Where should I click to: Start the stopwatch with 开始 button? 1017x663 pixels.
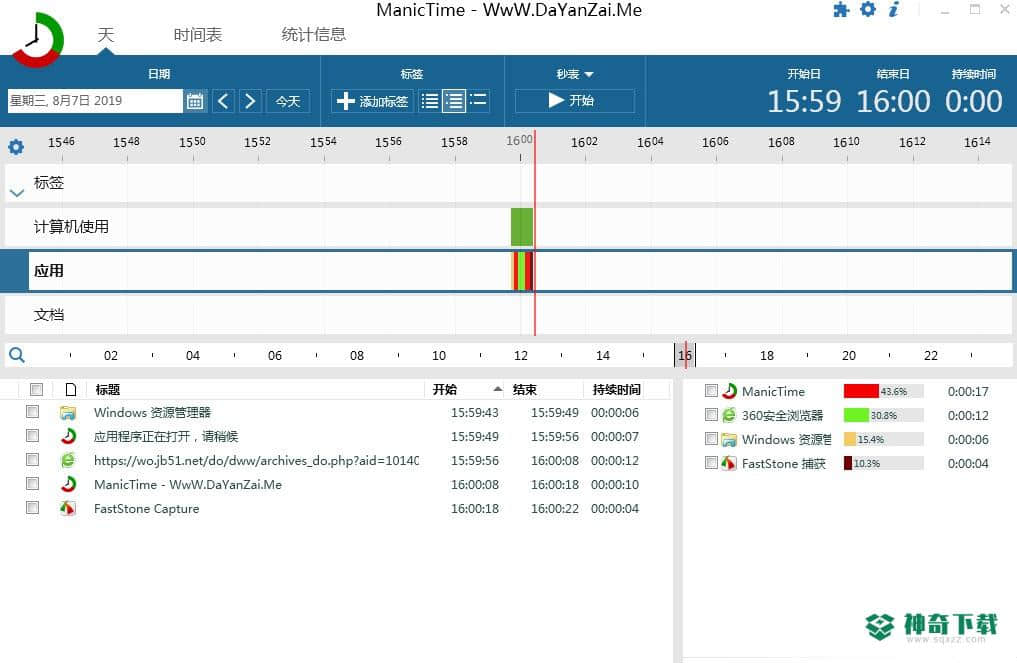(575, 101)
